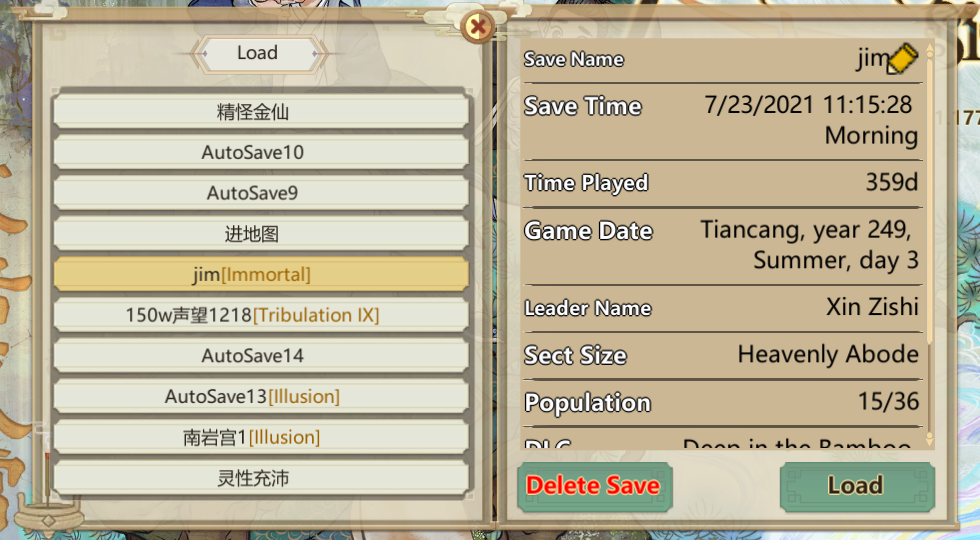Click the green Load button
The width and height of the screenshot is (980, 540).
857,486
